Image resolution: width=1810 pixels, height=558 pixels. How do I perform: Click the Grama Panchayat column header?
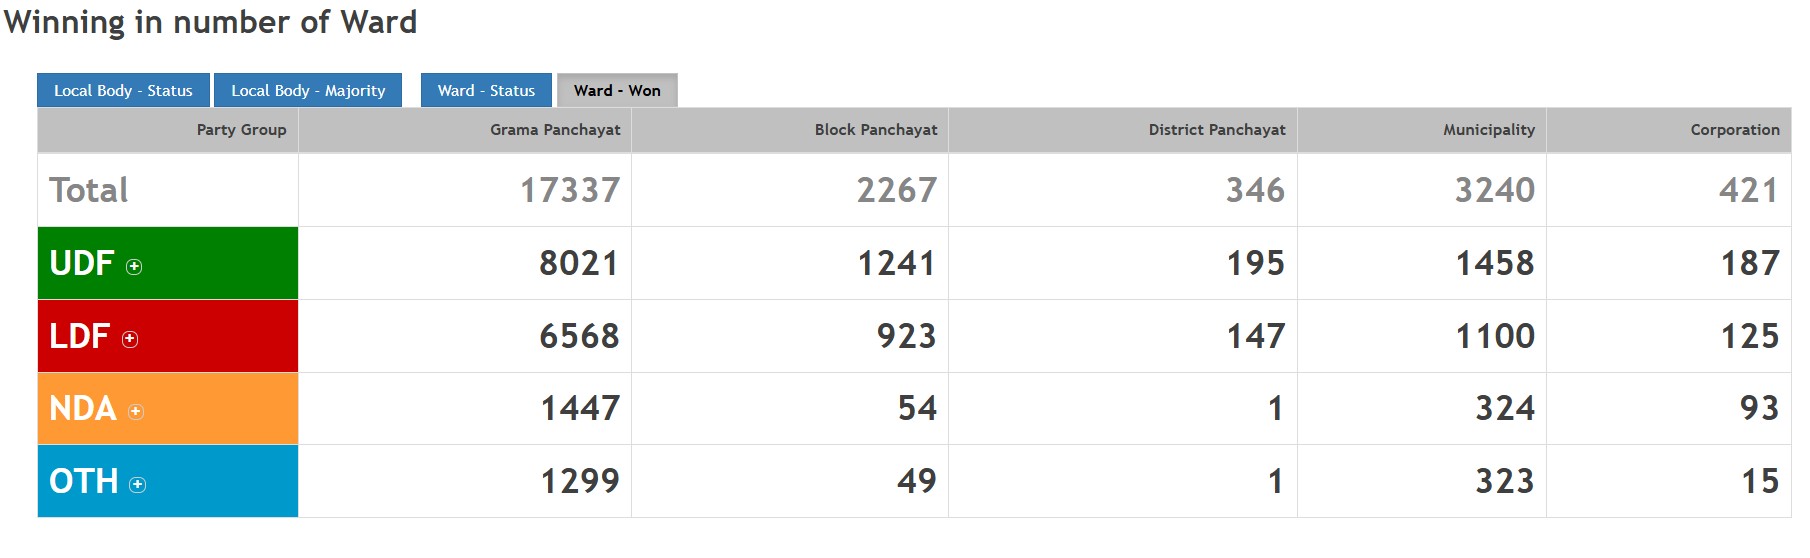click(x=555, y=130)
